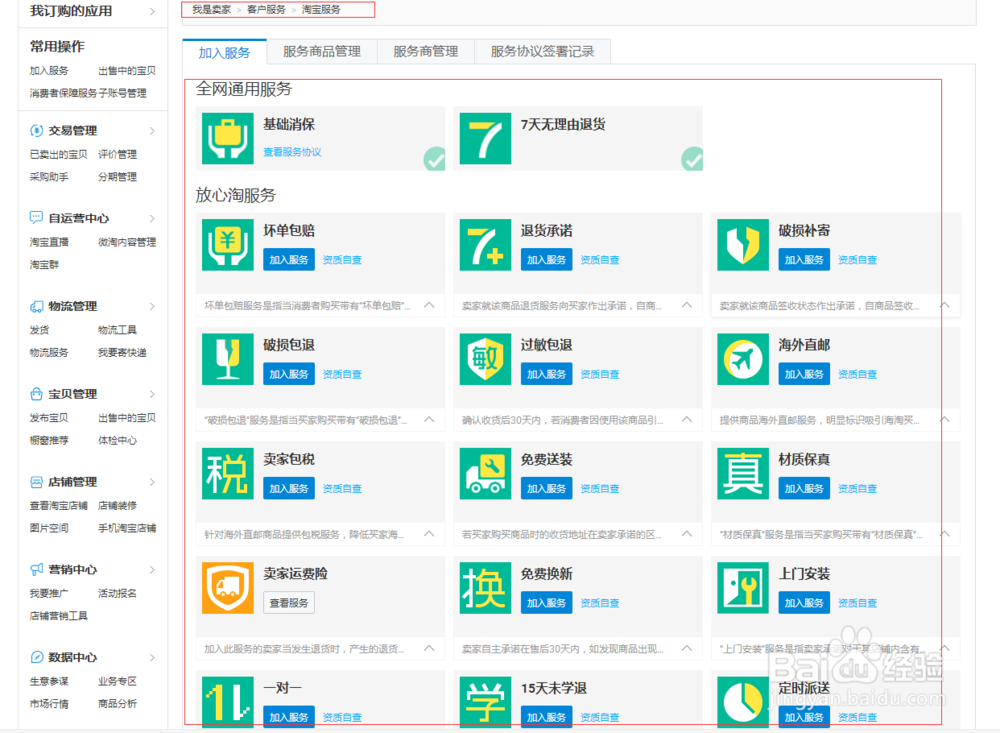Click the 数据中心 sidebar icon
This screenshot has width=1000, height=733.
tap(36, 657)
